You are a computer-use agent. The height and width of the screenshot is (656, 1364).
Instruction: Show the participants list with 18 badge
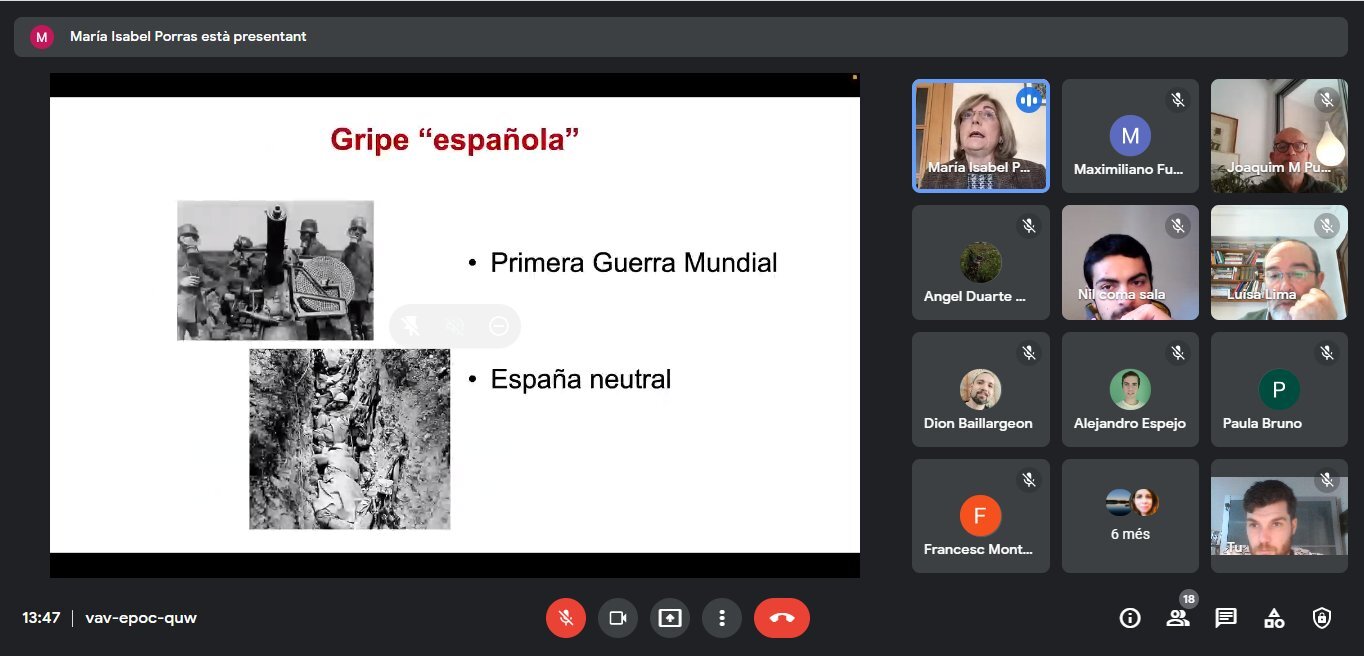(1178, 618)
